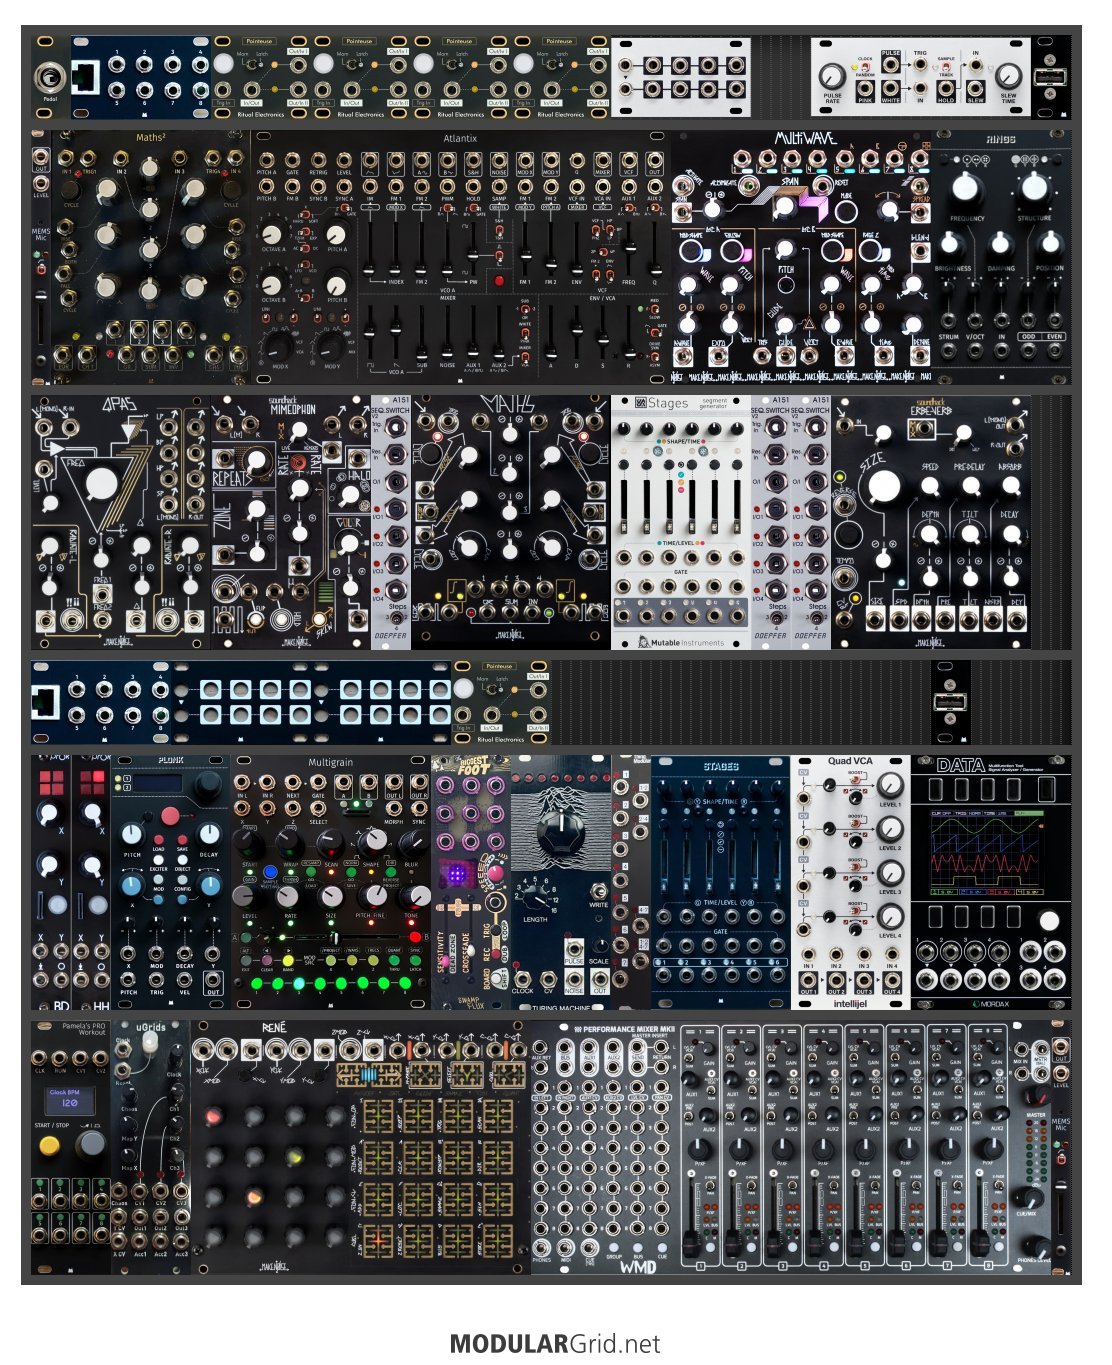Click the large black Turing Machine knob
This screenshot has height=1365, width=1112.
[x=560, y=830]
